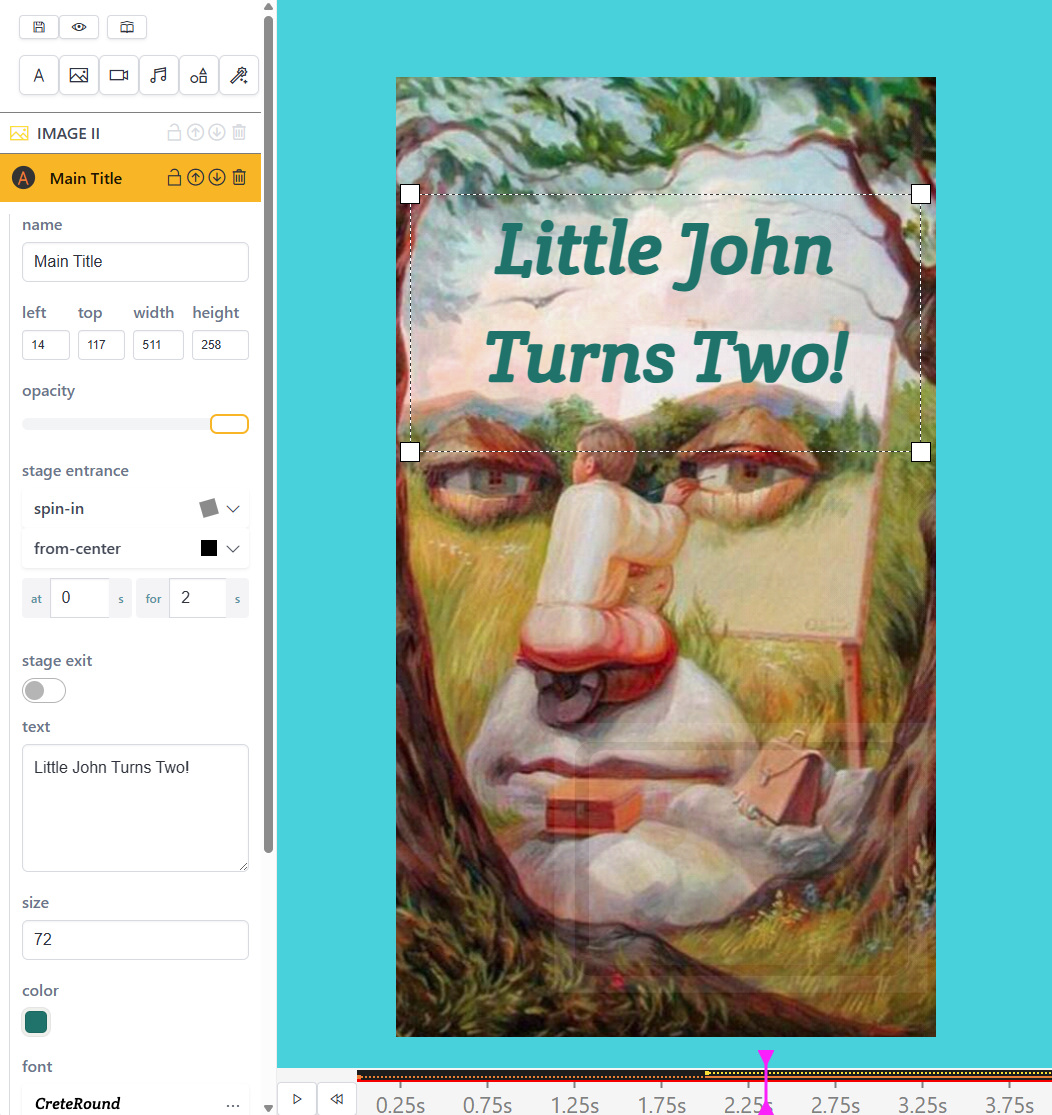Delete the Main Title layer

(x=239, y=178)
